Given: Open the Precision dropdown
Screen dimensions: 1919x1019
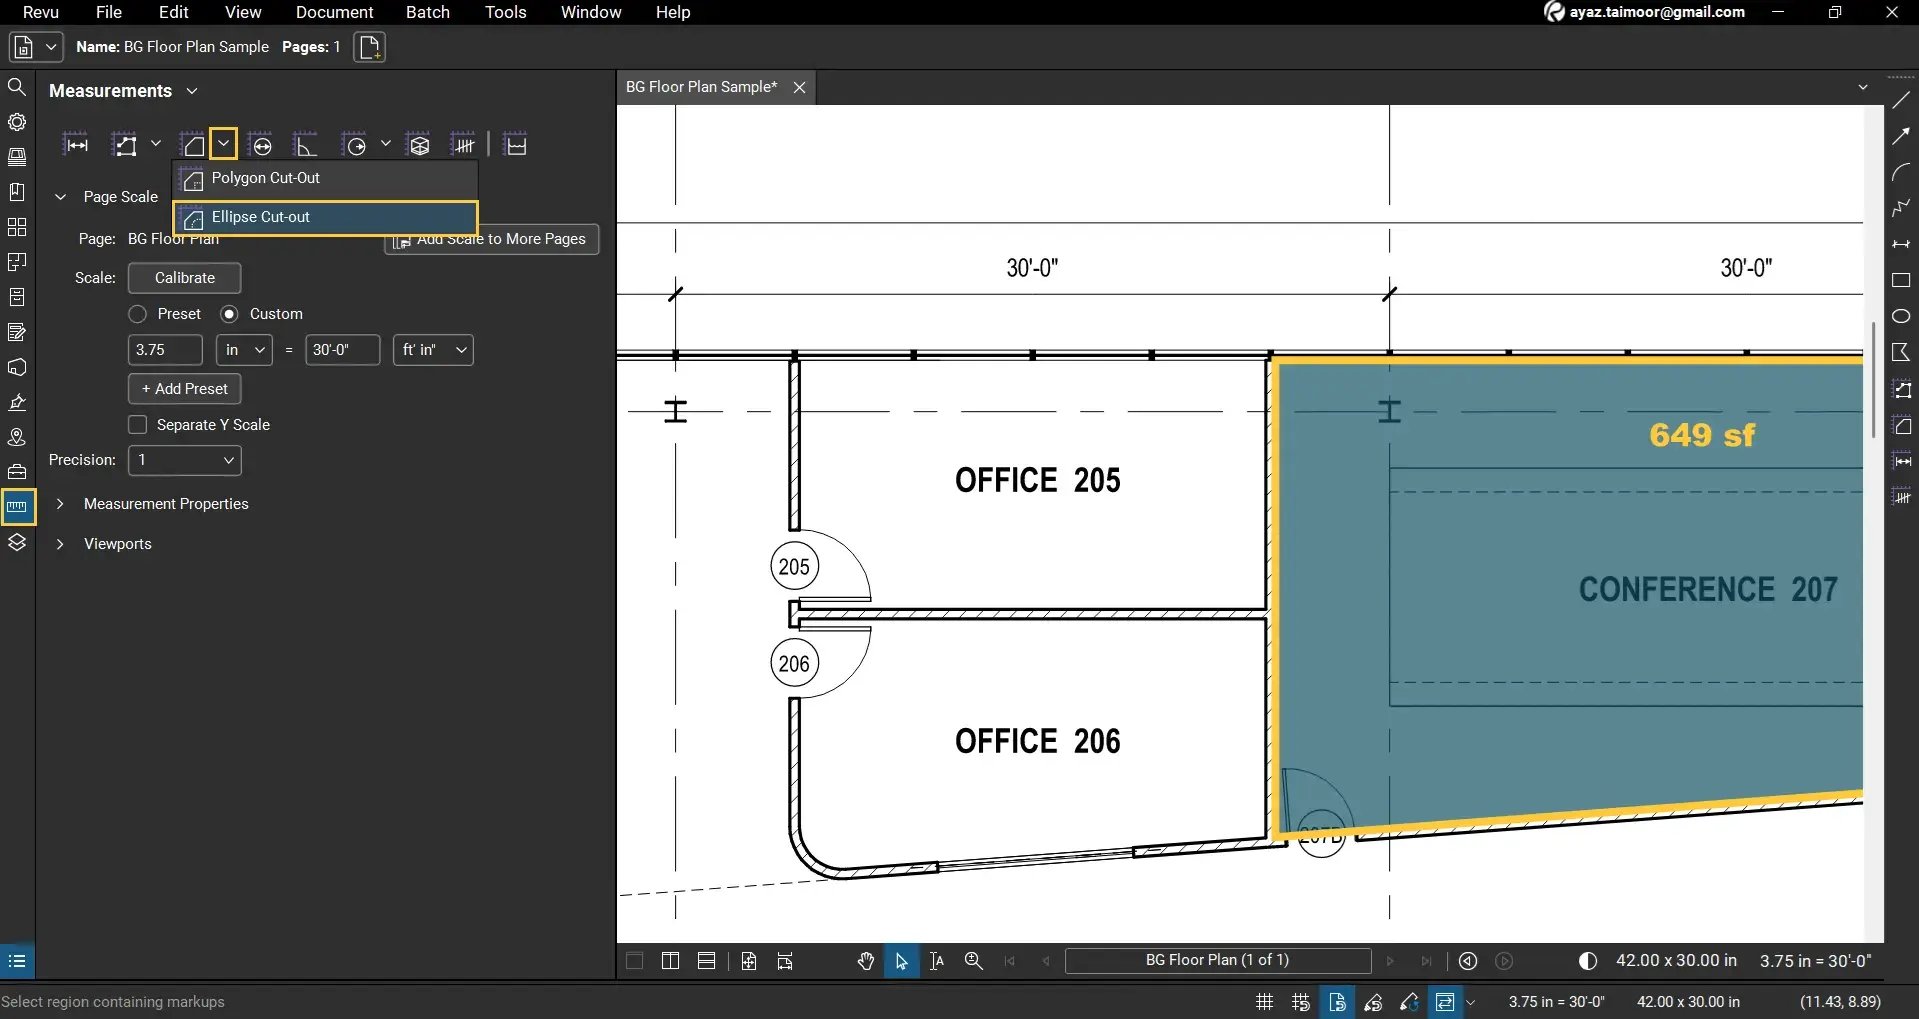Looking at the screenshot, I should (185, 460).
